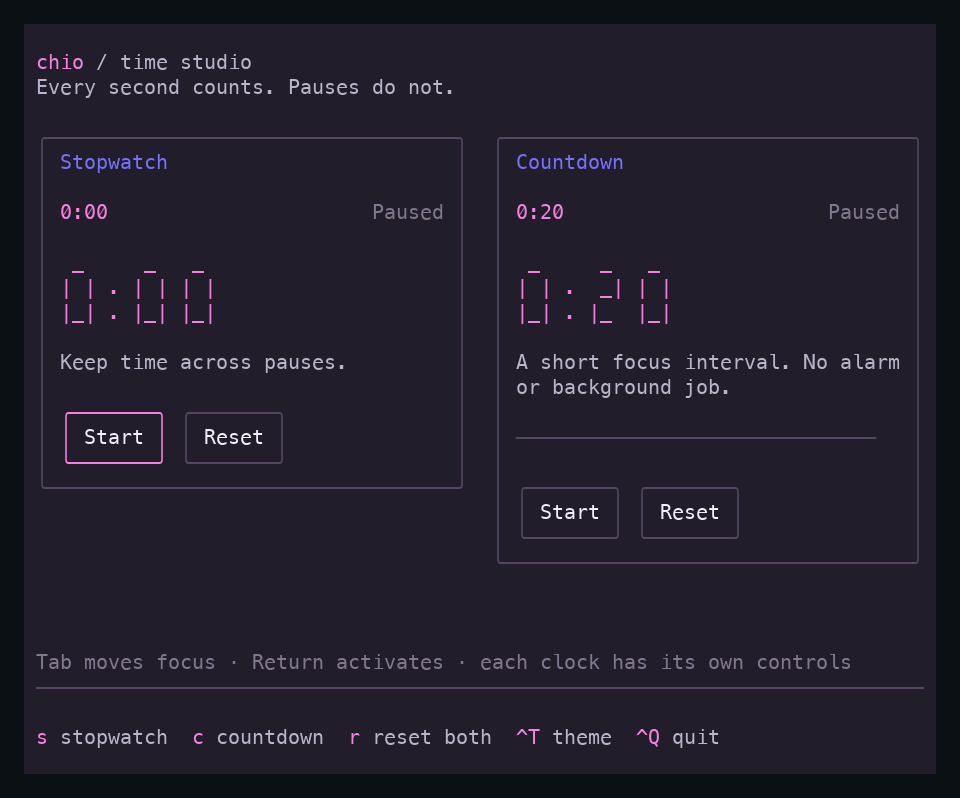Viewport: 960px width, 798px height.
Task: Click the 's stopwatch' footer shortcut
Action: click(x=102, y=737)
